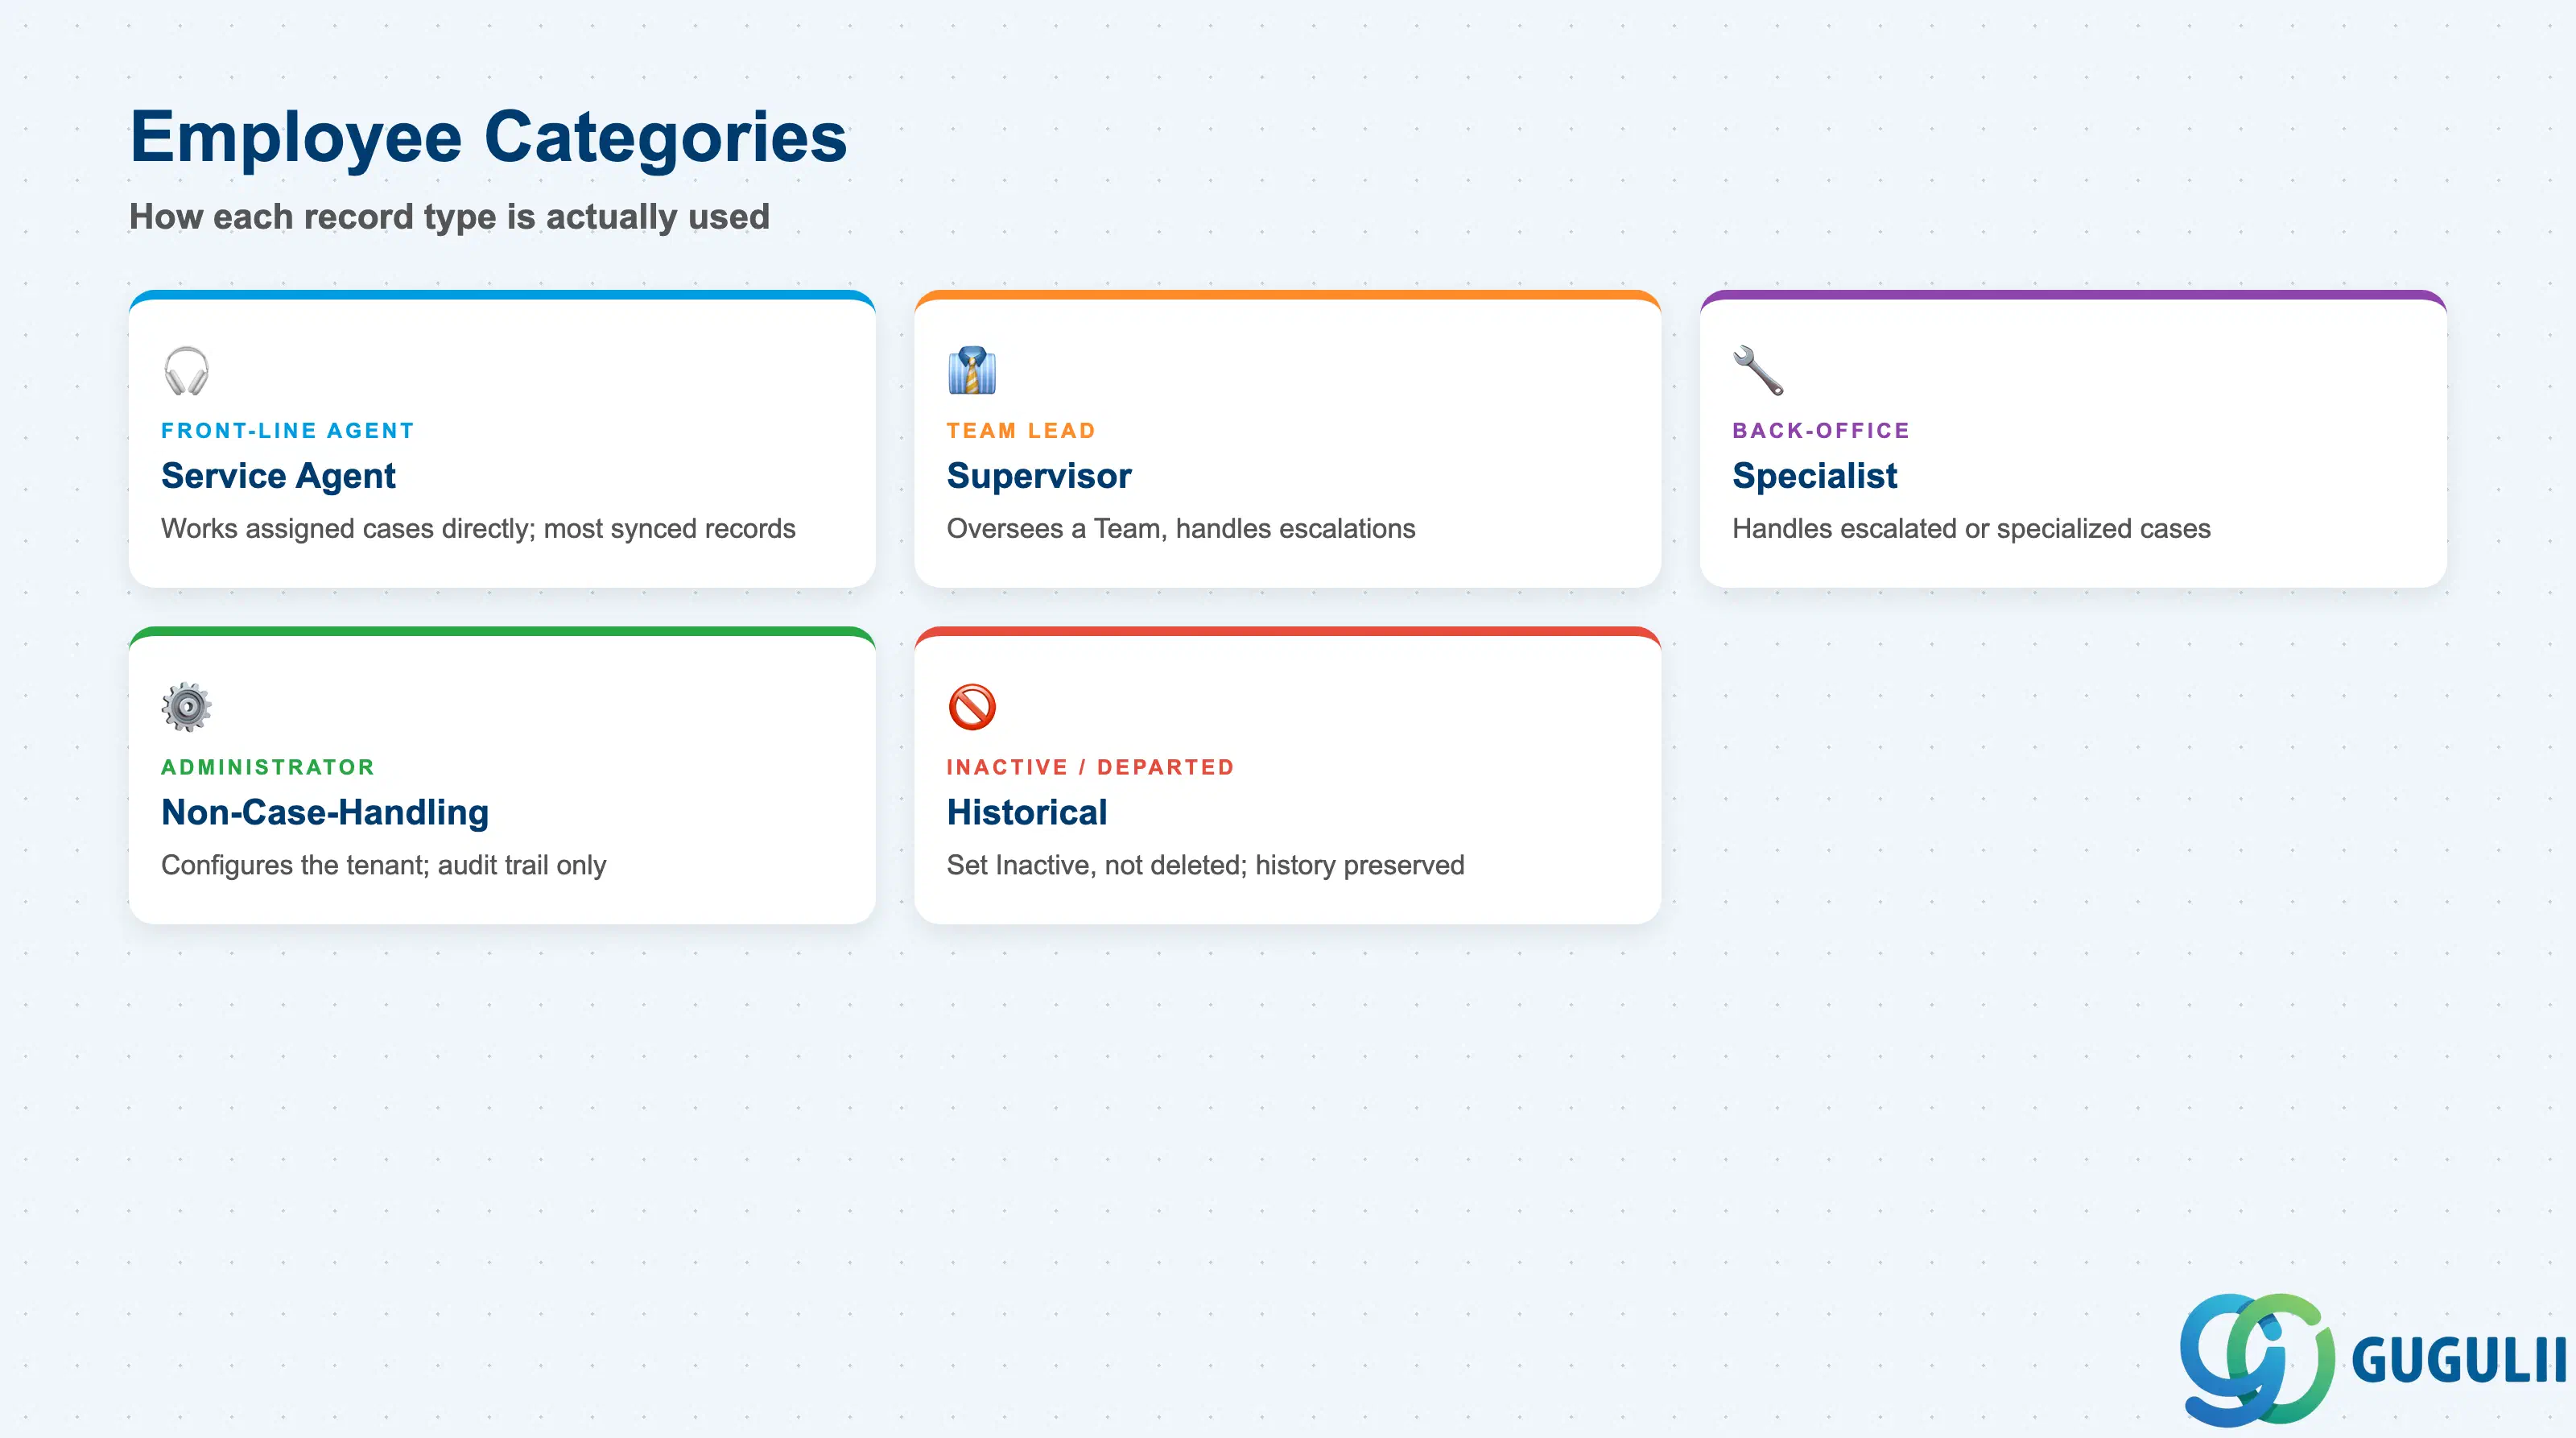Click the ADMINISTRATOR label
The image size is (2576, 1438).
[268, 767]
